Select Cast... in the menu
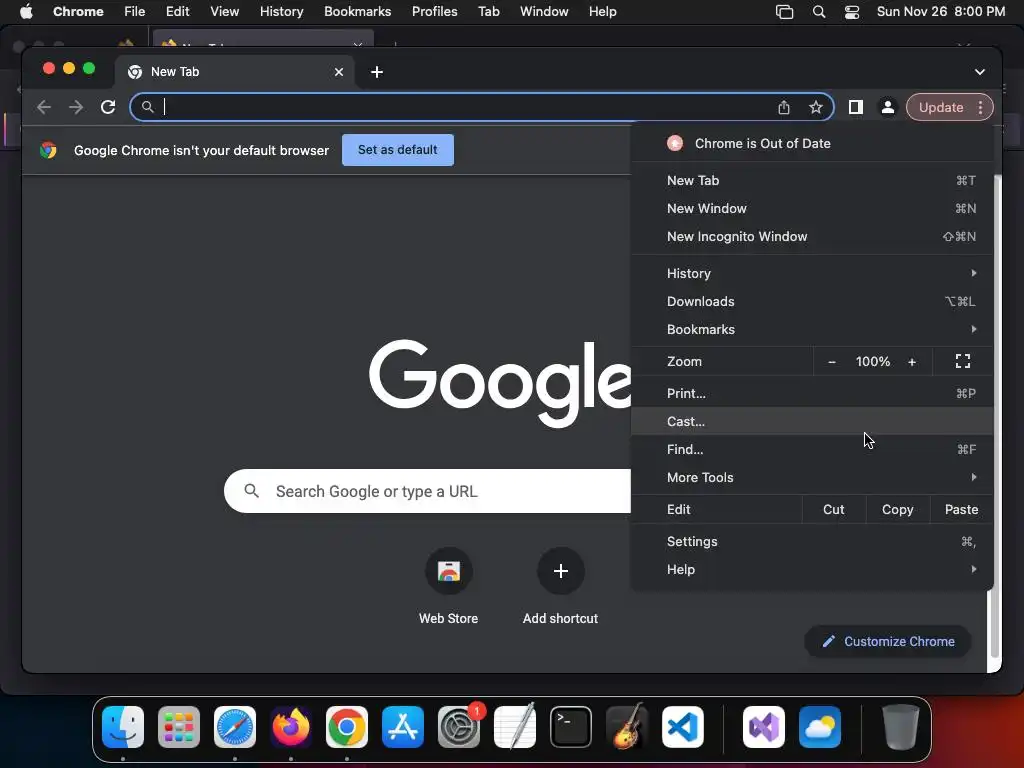The height and width of the screenshot is (768, 1024). [x=812, y=421]
